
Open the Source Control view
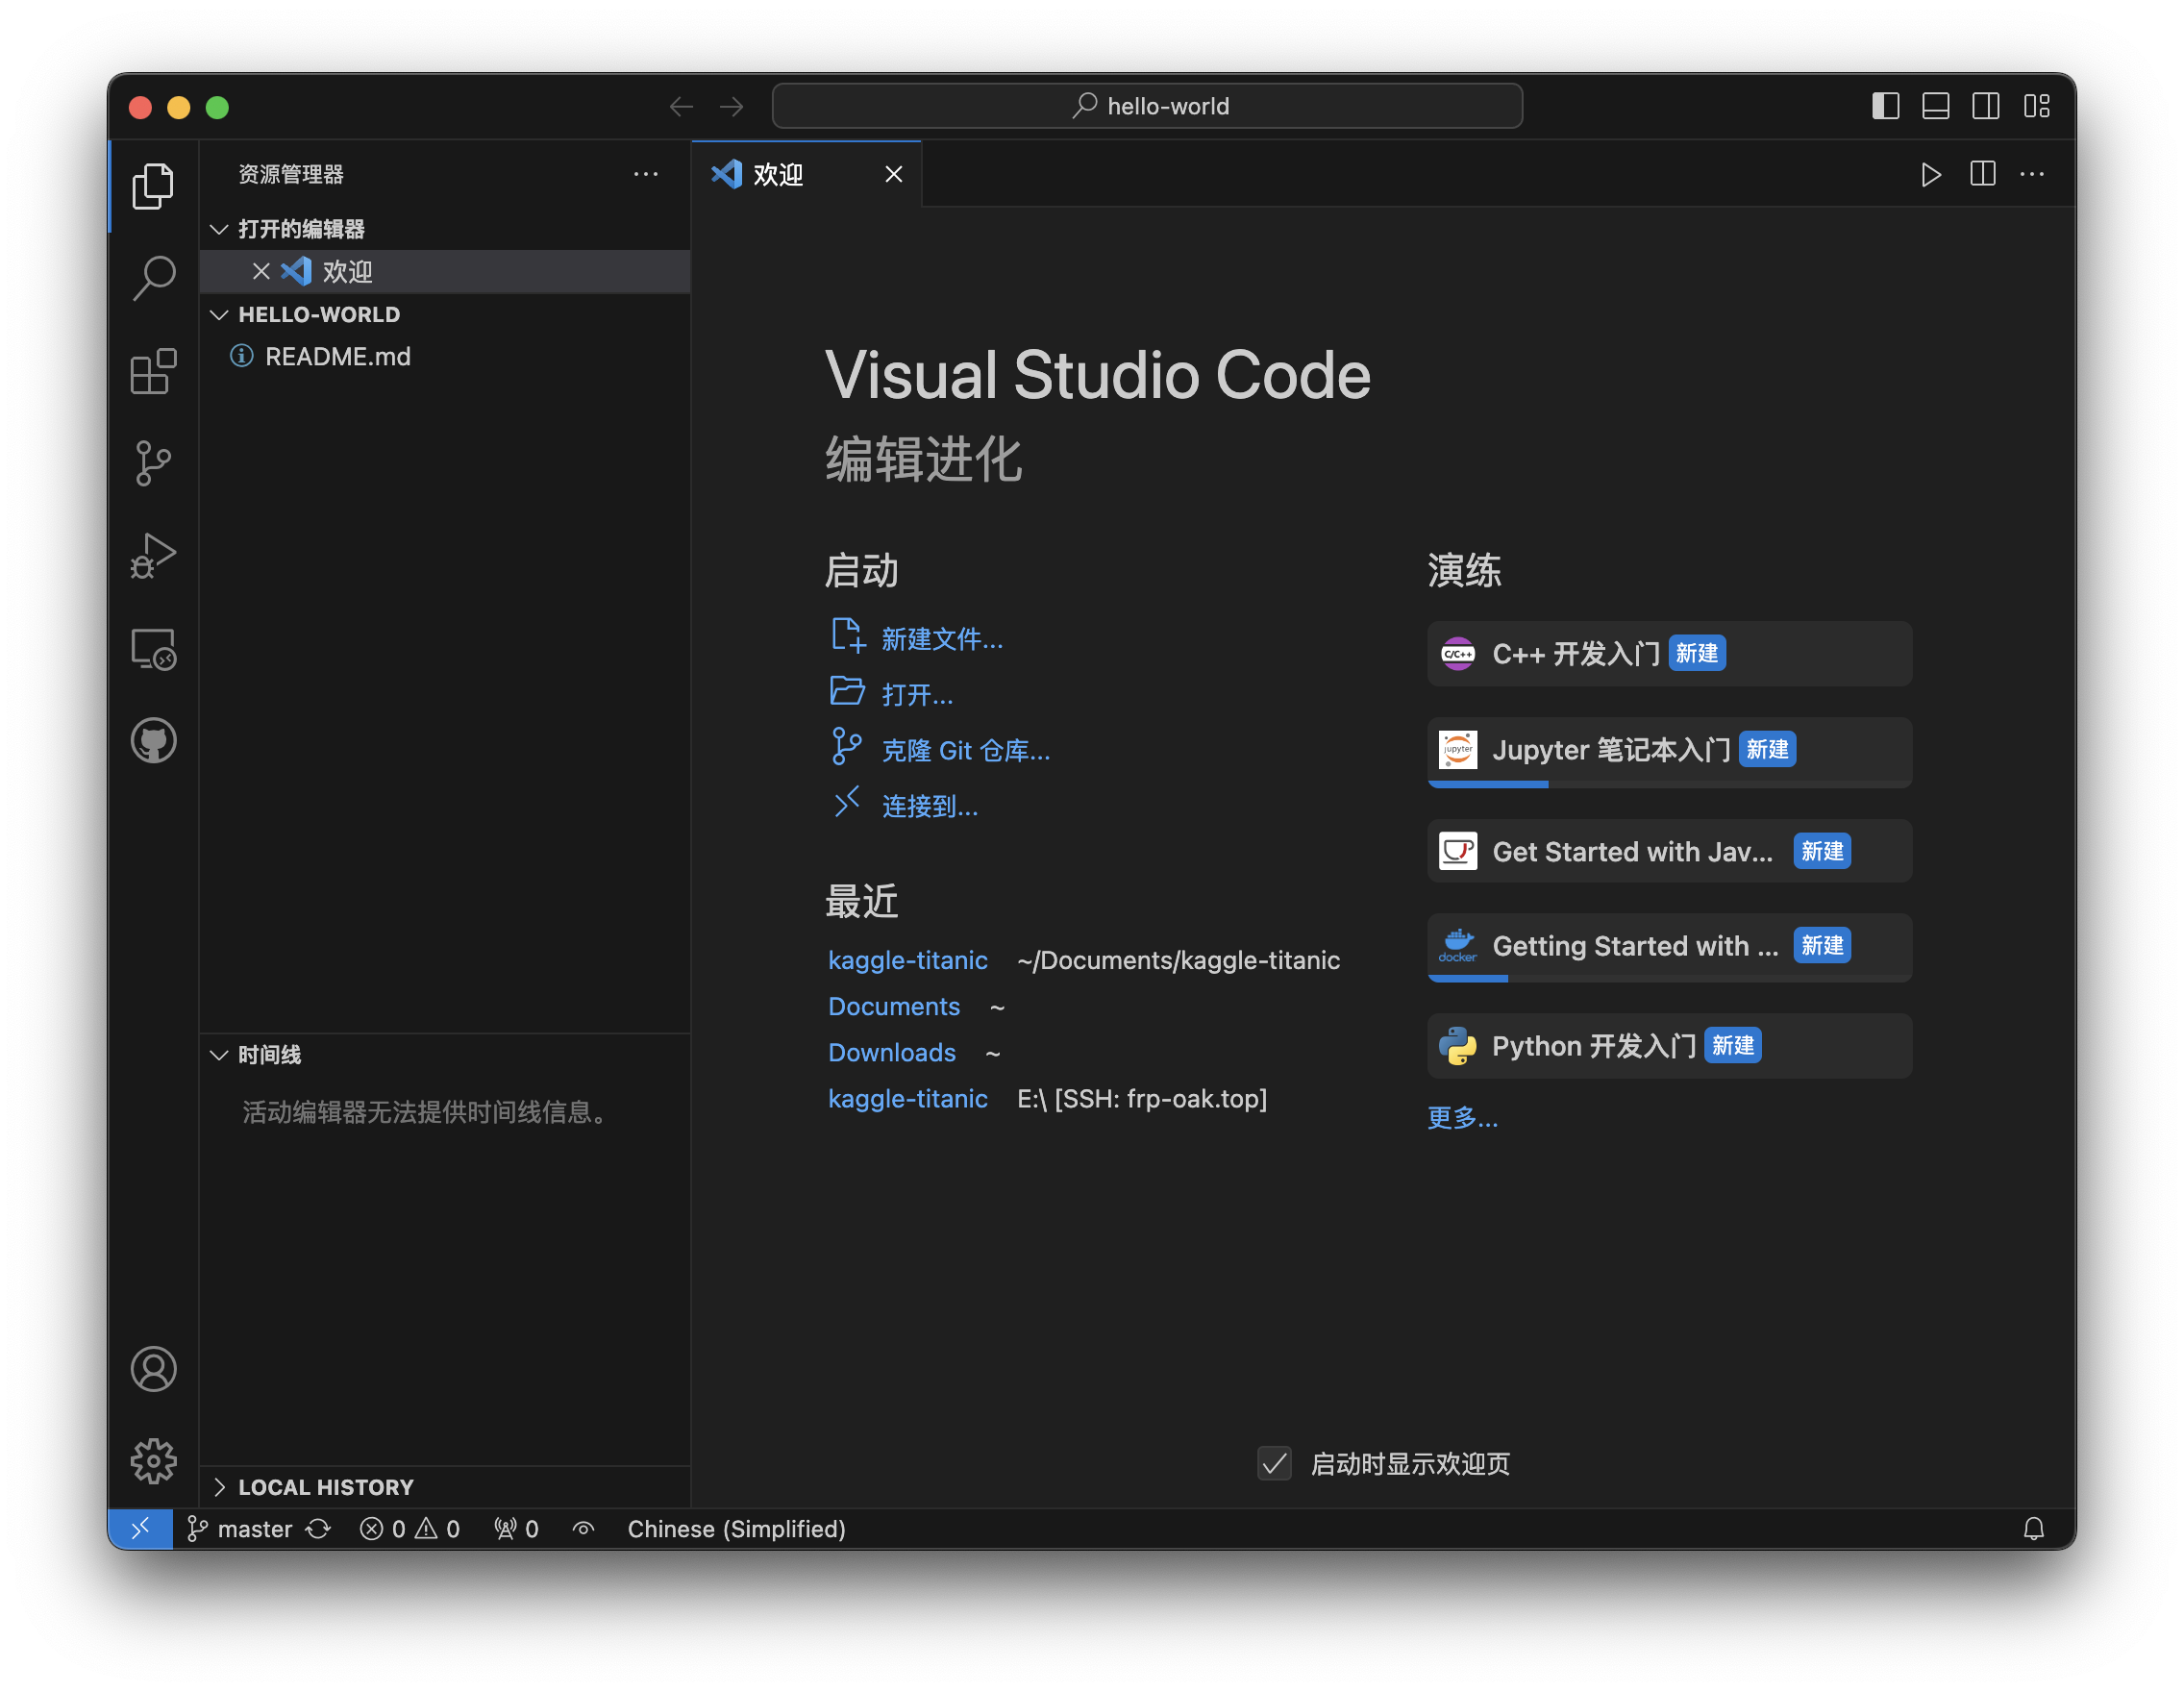[153, 463]
